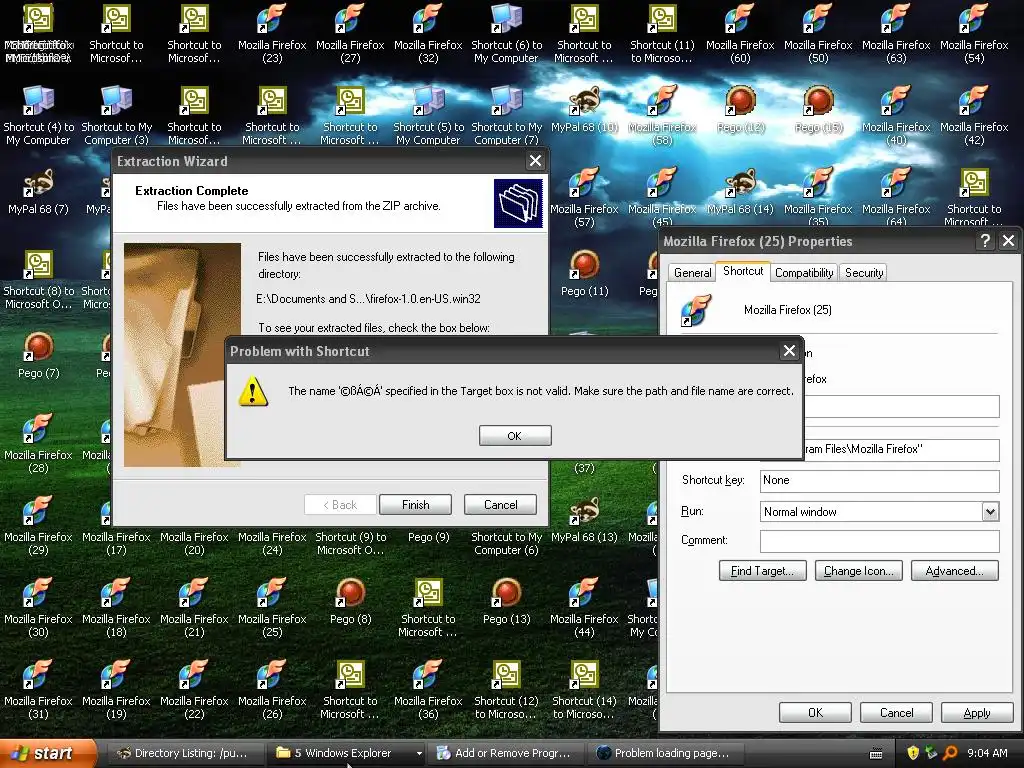This screenshot has width=1024, height=768.
Task: Select Pego (12) desktop icon
Action: 741,110
